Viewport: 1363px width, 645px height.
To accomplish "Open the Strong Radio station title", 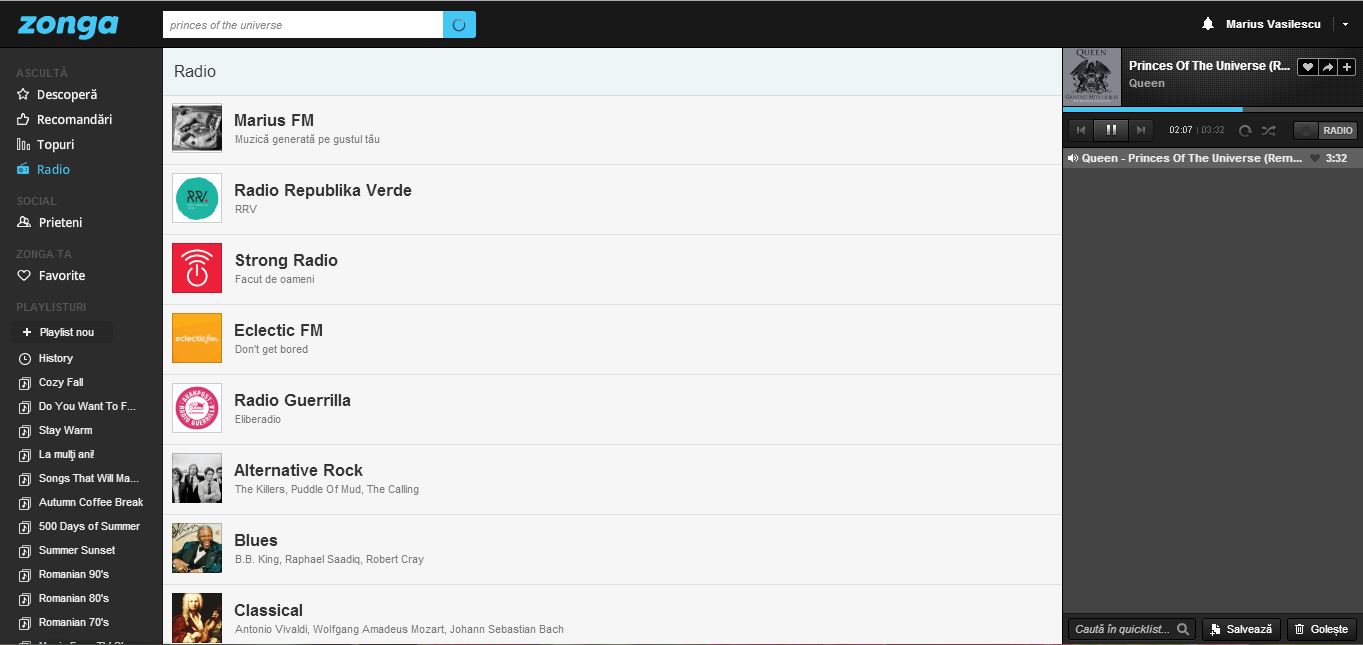I will click(286, 260).
